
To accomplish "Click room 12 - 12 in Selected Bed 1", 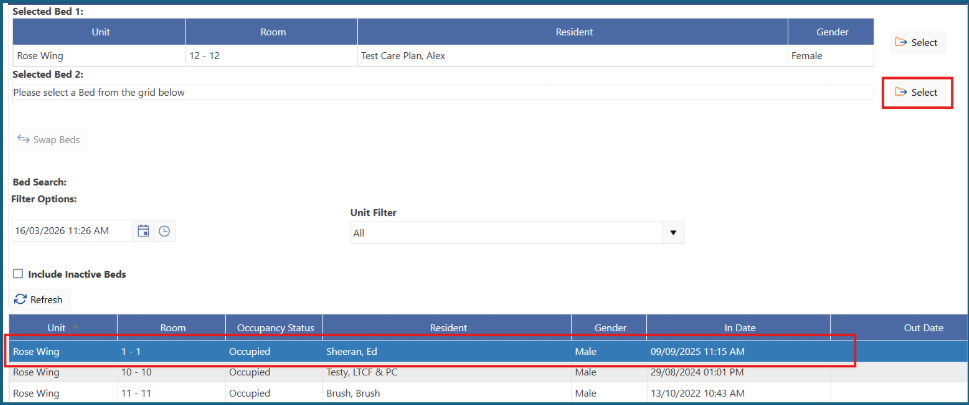I will [x=271, y=56].
